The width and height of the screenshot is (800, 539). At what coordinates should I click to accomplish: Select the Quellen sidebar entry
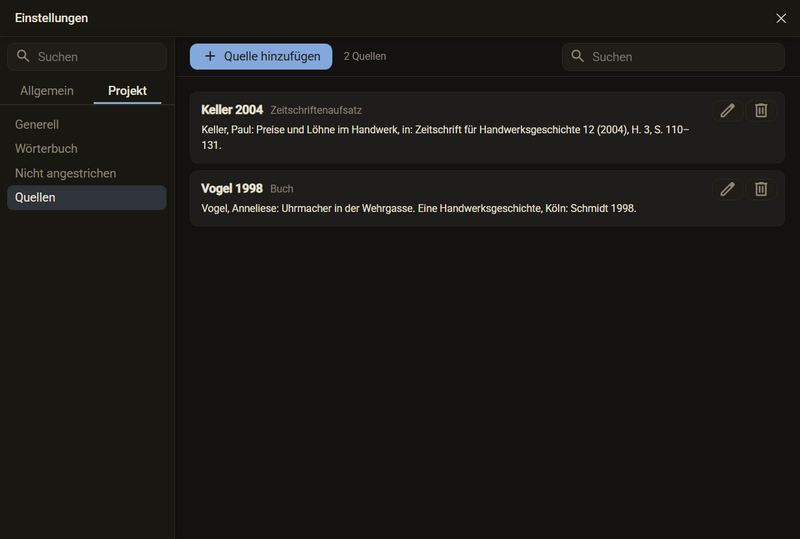87,198
